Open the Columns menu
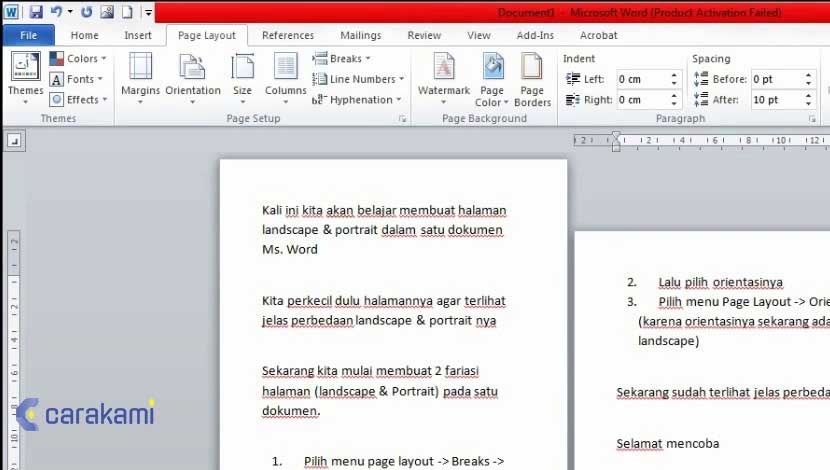This screenshot has width=830, height=470. coord(285,78)
